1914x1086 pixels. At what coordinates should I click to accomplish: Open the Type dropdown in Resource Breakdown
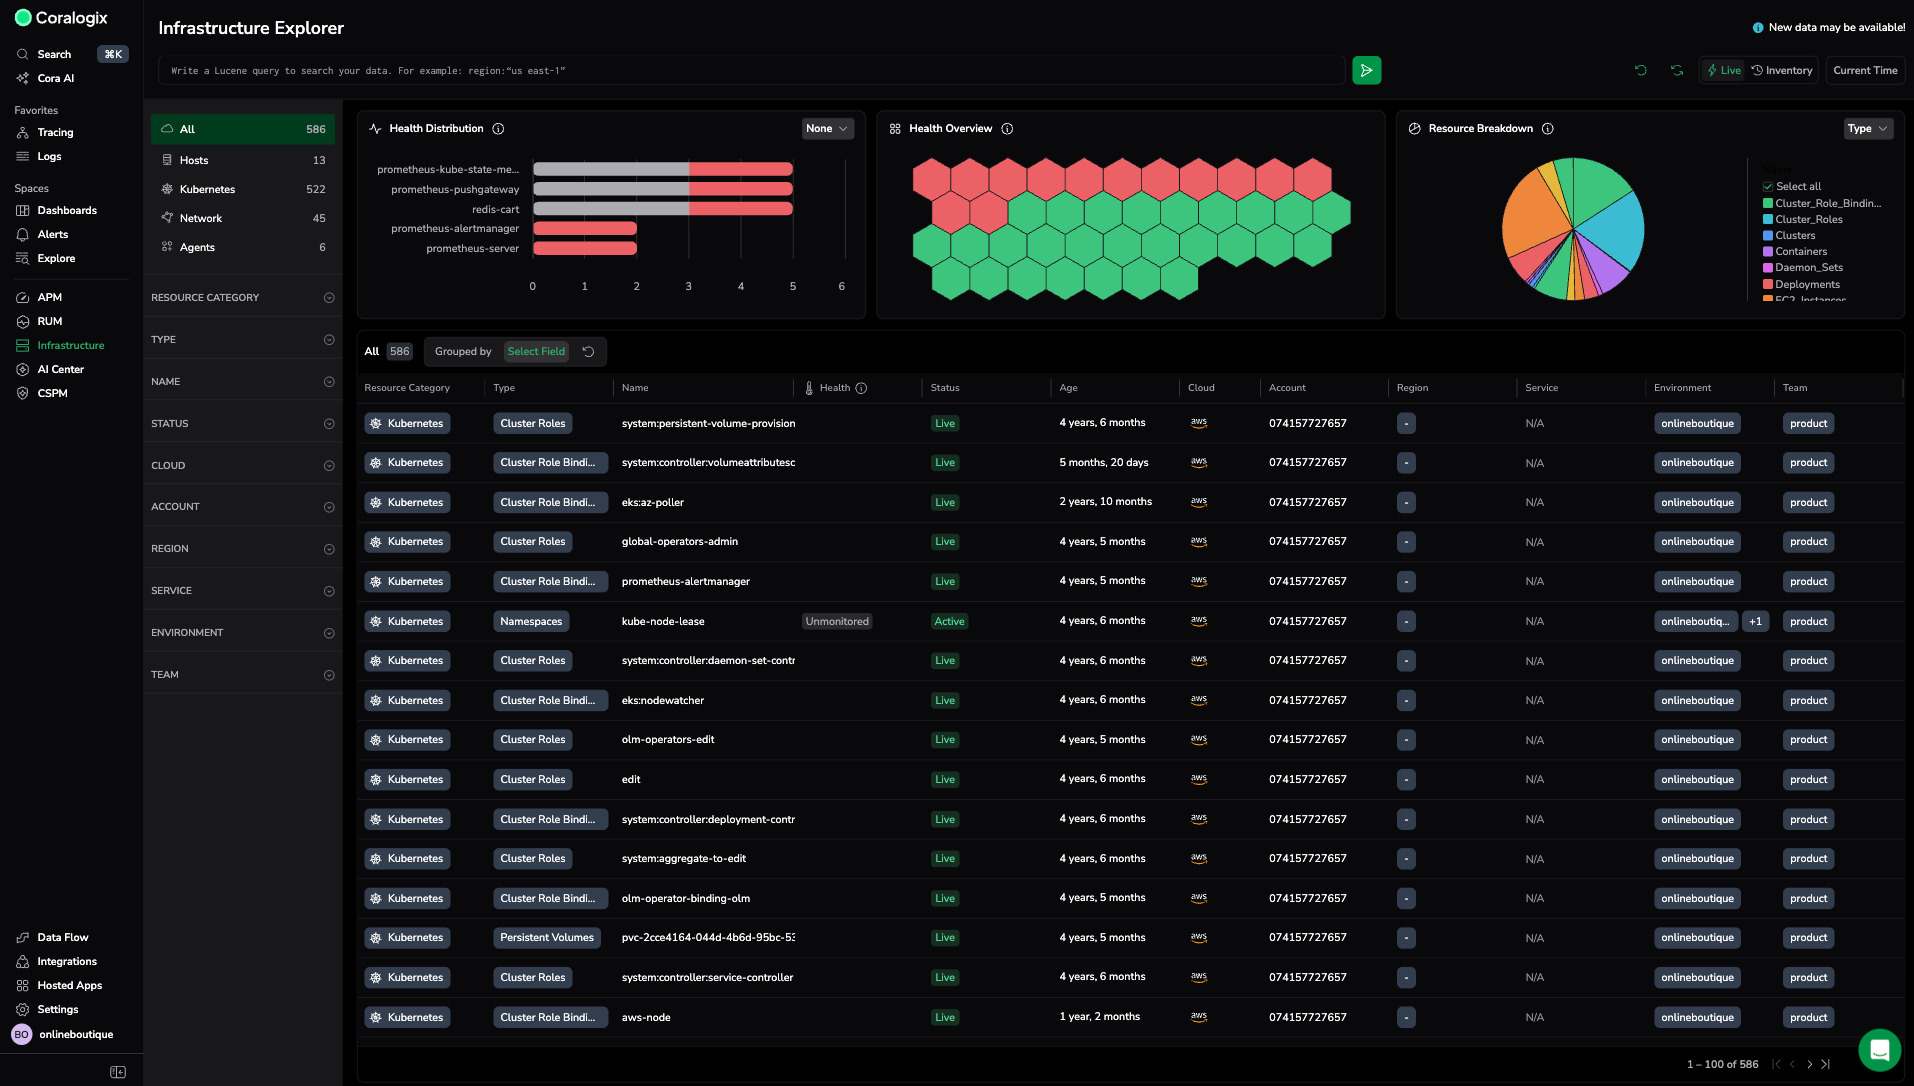[x=1867, y=129]
